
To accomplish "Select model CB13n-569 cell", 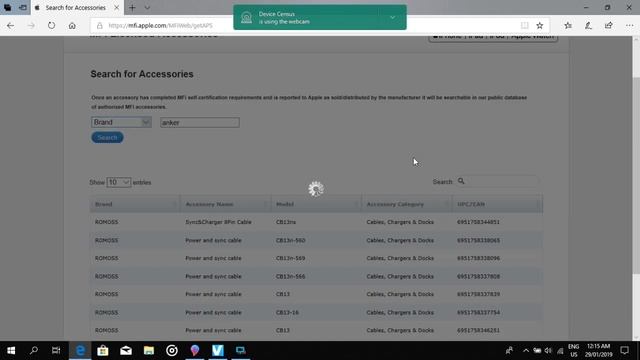I will [291, 258].
